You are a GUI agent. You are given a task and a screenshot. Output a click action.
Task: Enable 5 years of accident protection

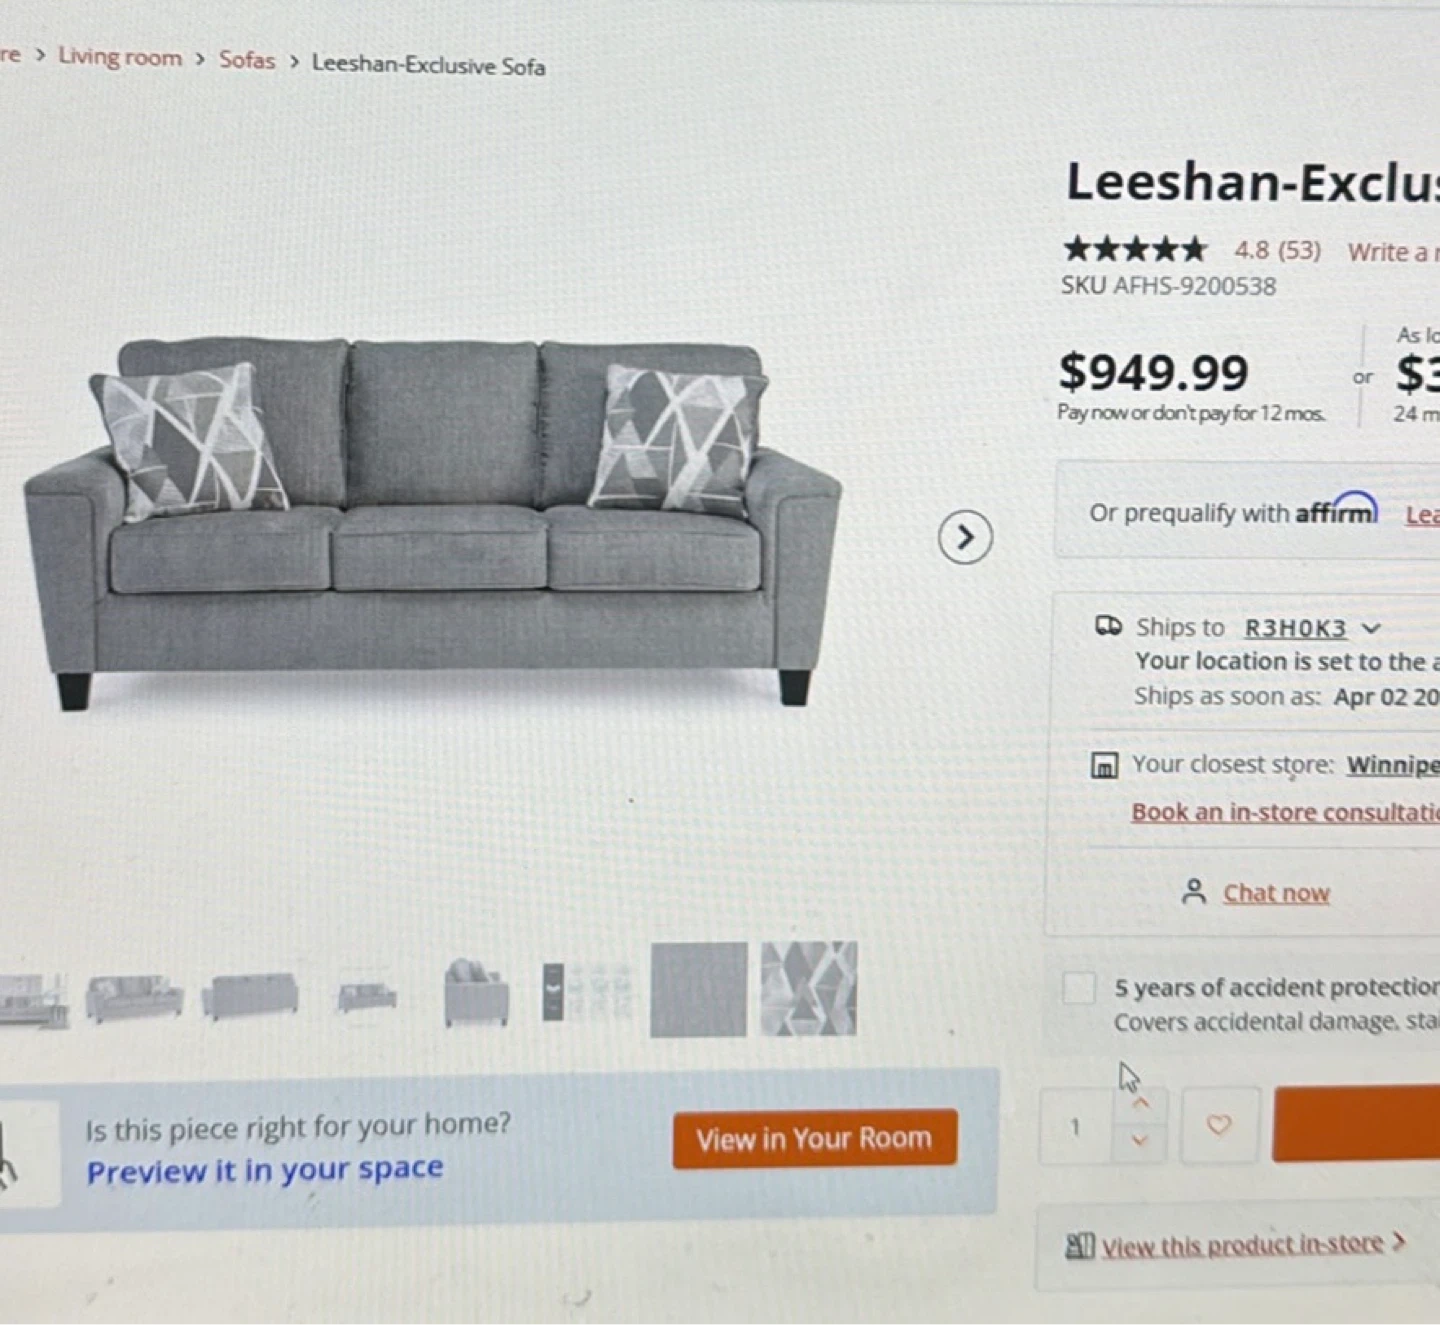tap(1078, 988)
